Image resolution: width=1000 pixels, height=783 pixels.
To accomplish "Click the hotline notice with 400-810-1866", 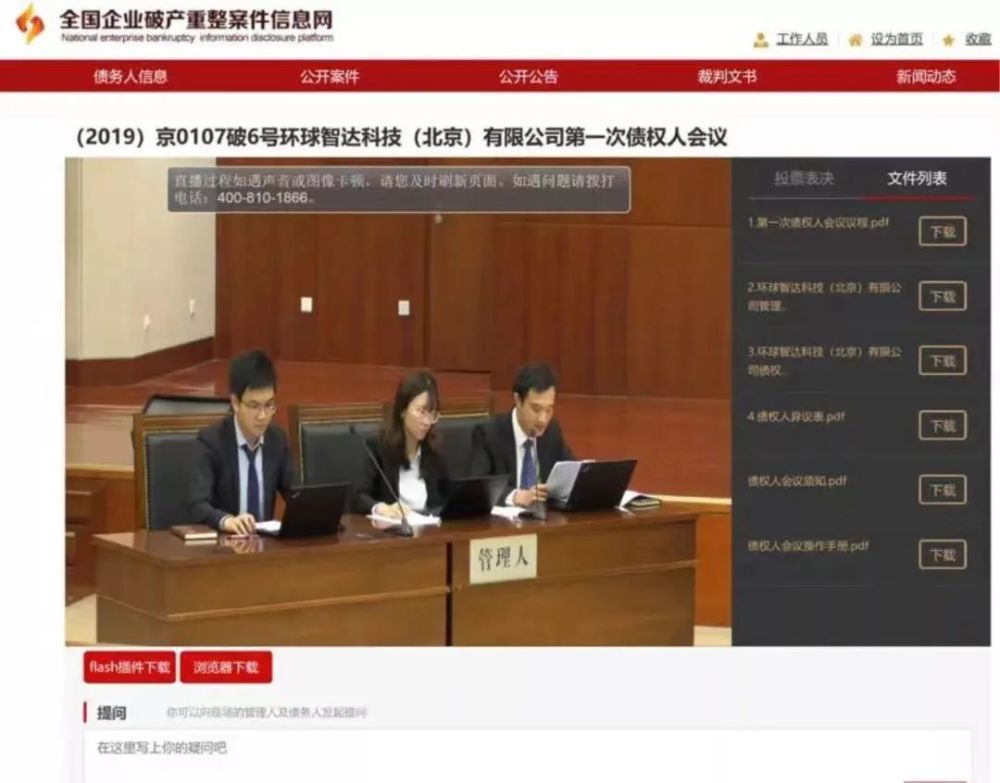I will pyautogui.click(x=399, y=189).
